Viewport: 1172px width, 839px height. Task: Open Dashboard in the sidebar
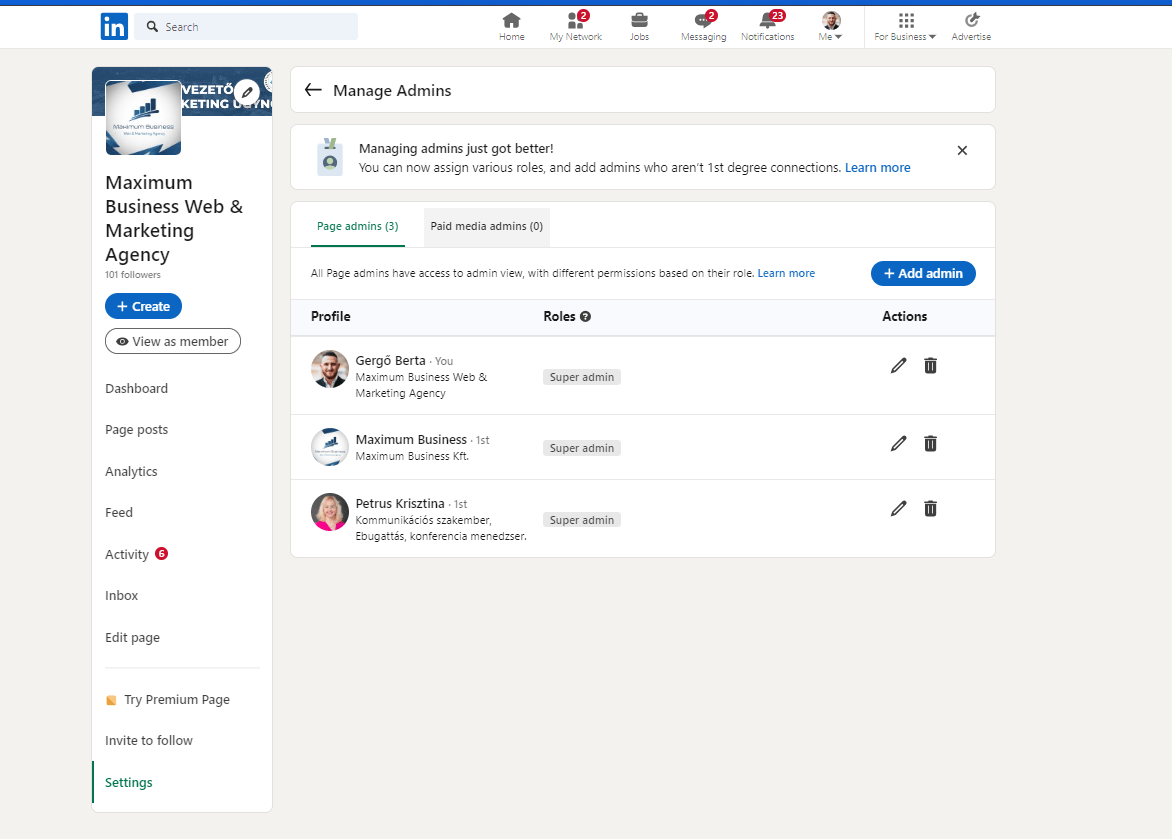(137, 388)
